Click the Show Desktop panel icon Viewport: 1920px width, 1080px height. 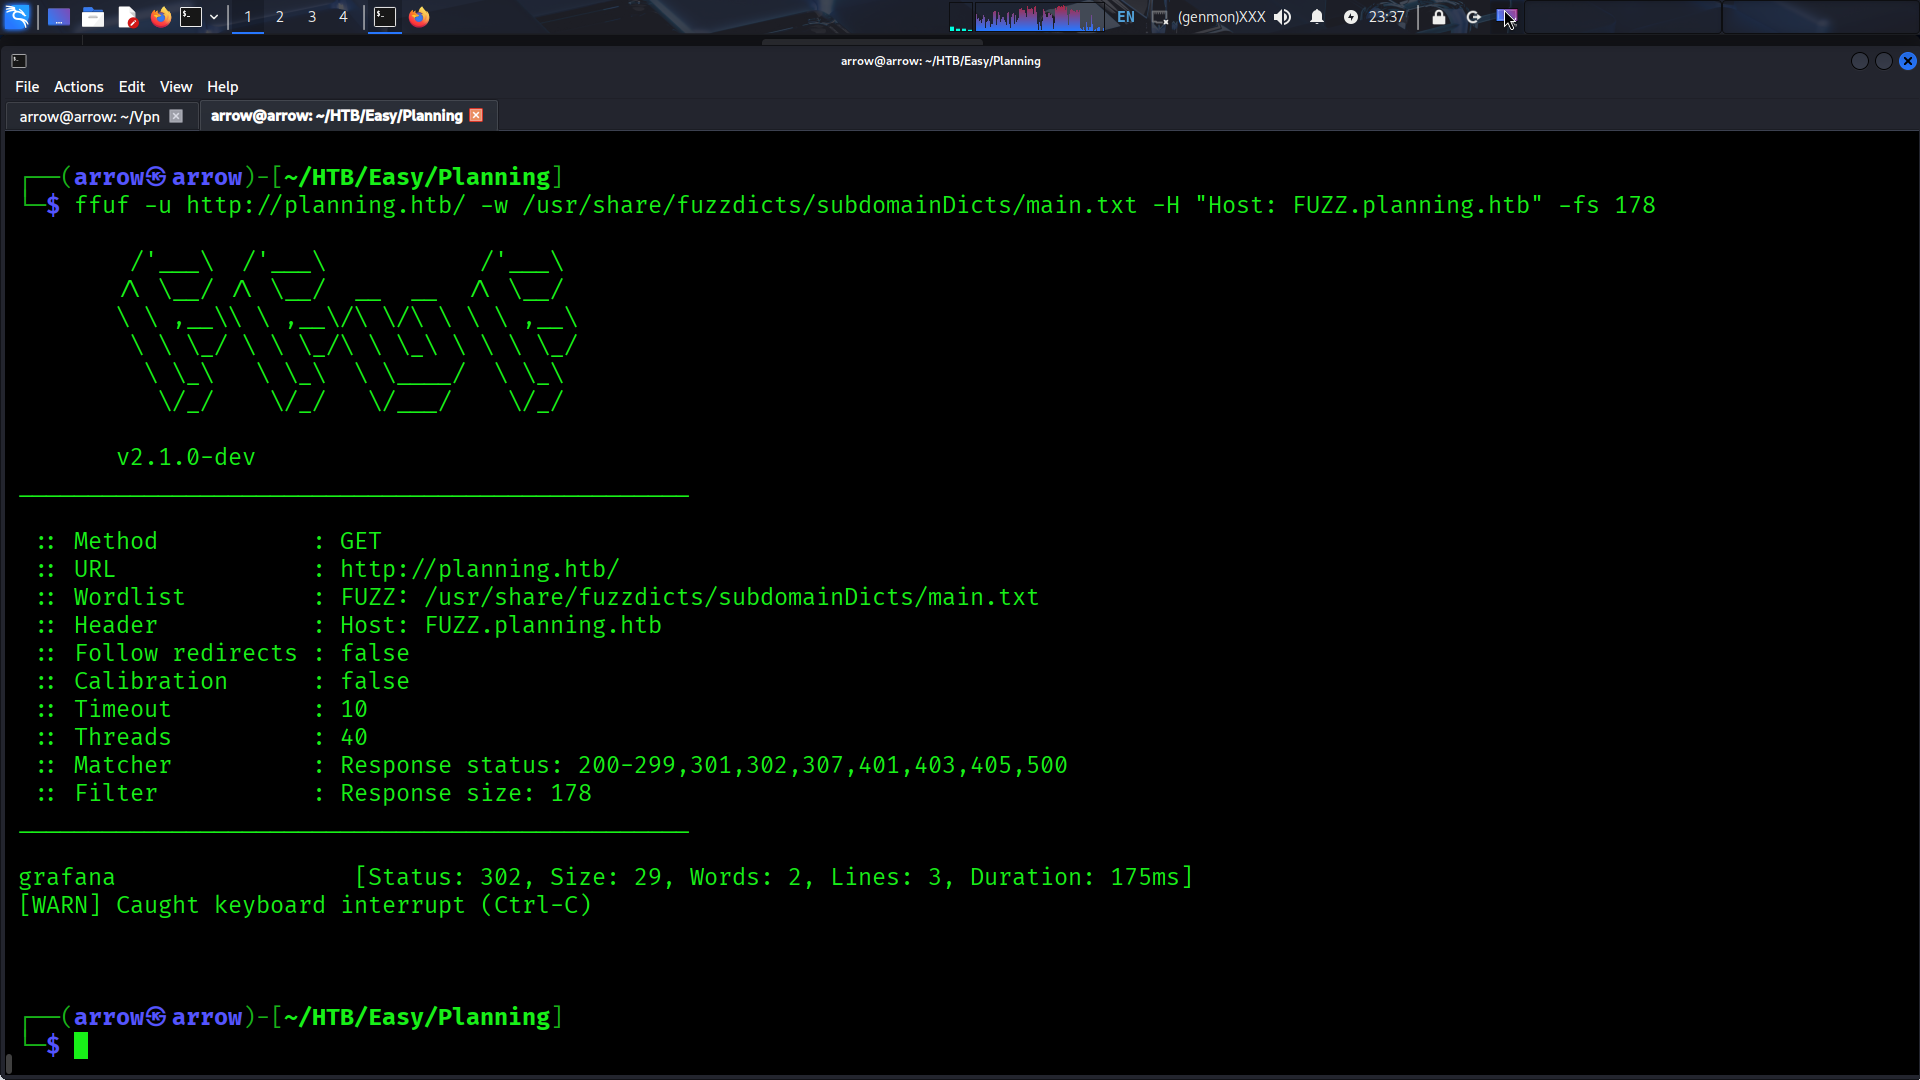click(59, 17)
